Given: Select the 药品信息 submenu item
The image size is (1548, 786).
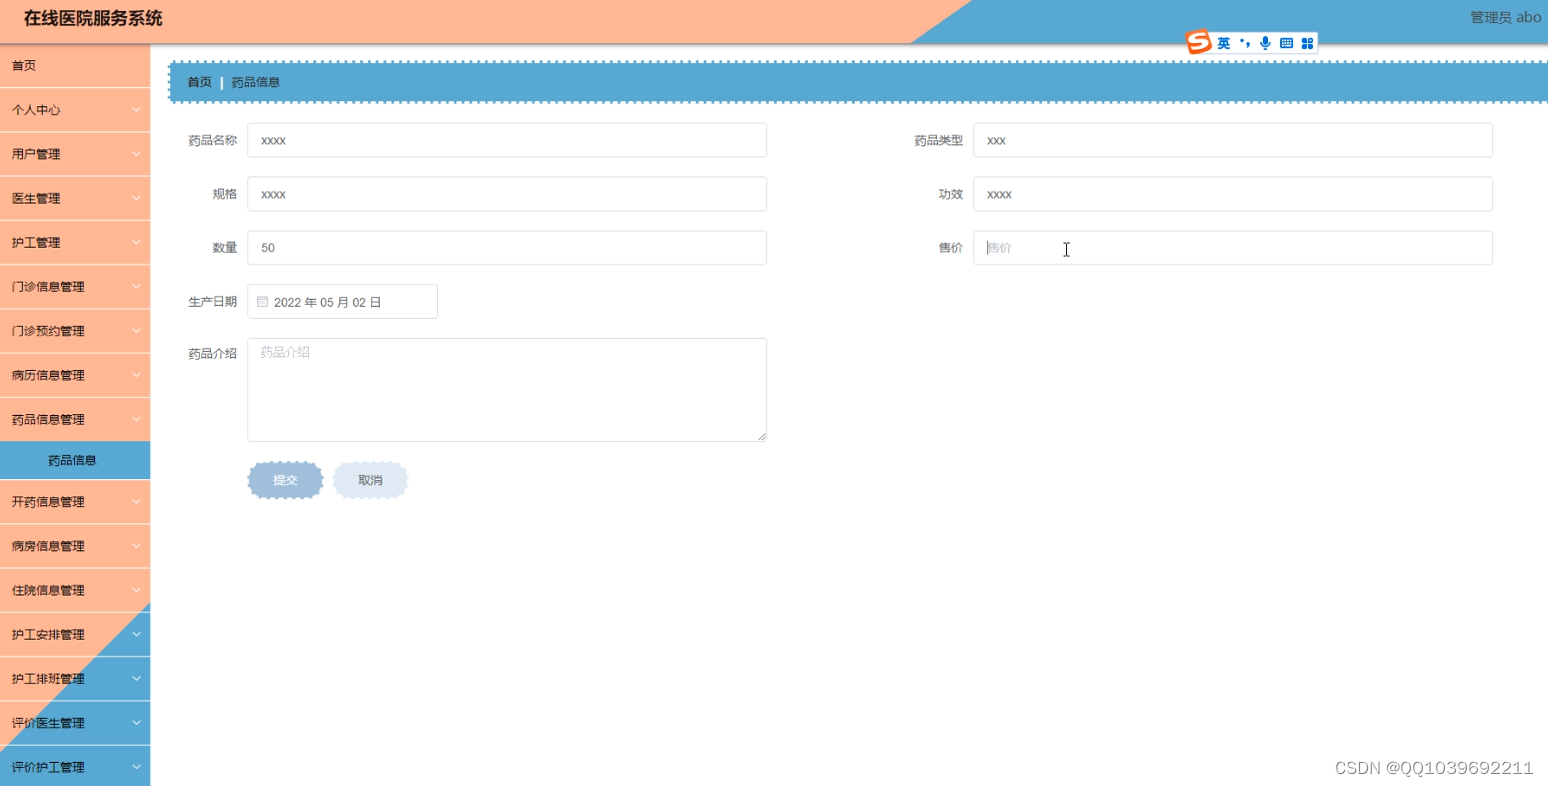Looking at the screenshot, I should coord(75,460).
